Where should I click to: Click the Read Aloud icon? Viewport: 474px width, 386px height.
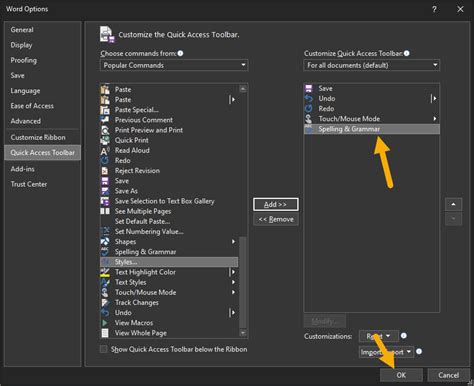105,150
